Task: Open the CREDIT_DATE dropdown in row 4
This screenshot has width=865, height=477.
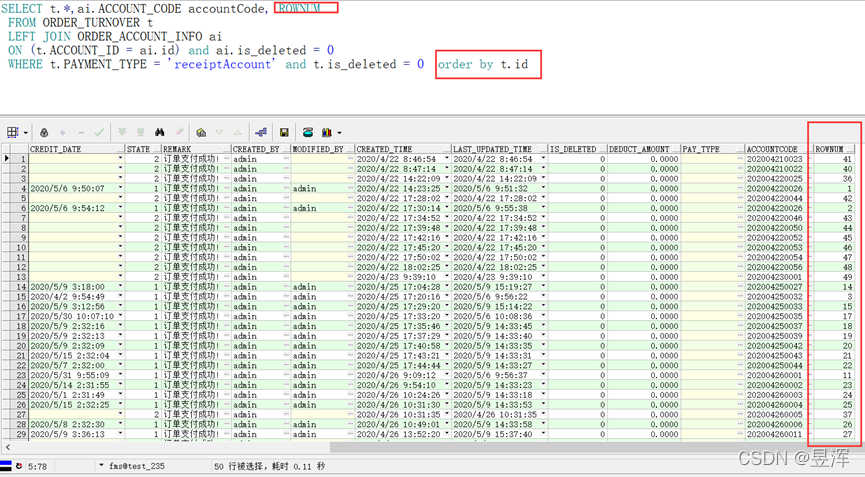Action: [121, 189]
